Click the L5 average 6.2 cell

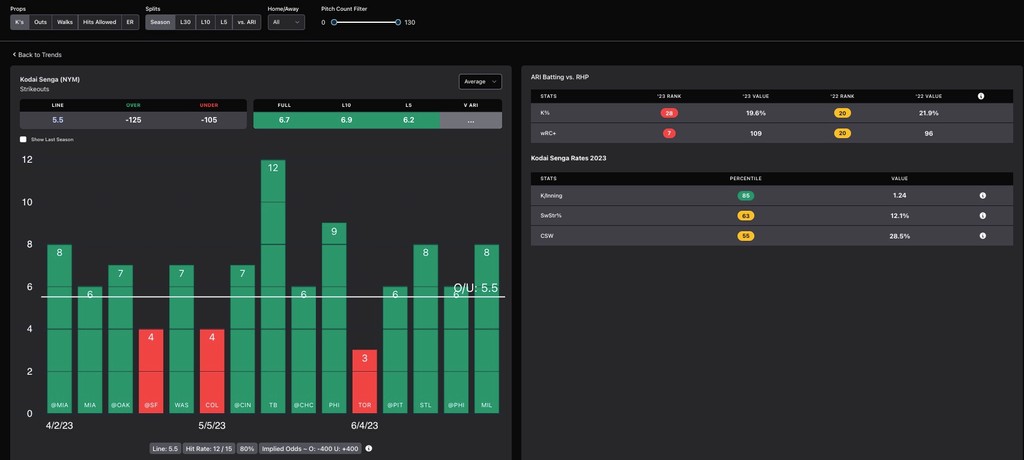(x=409, y=120)
